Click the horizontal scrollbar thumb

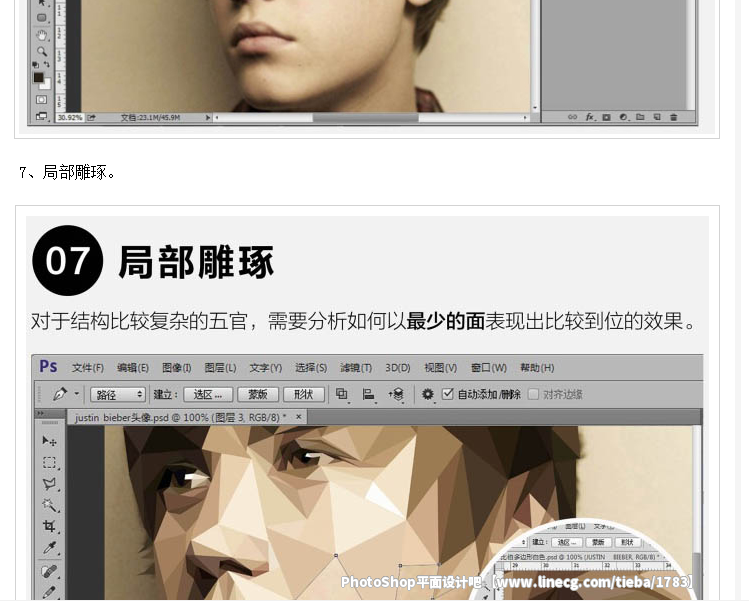pyautogui.click(x=365, y=118)
